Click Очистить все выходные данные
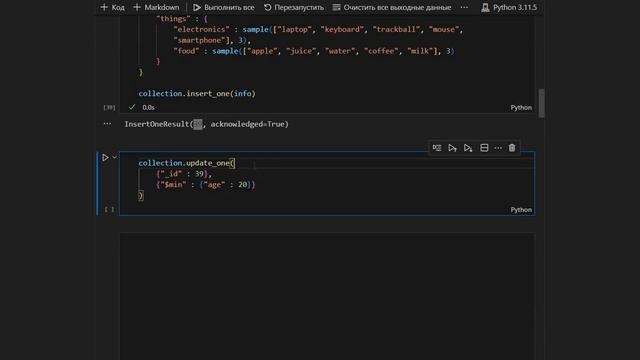The width and height of the screenshot is (640, 360). (392, 7)
